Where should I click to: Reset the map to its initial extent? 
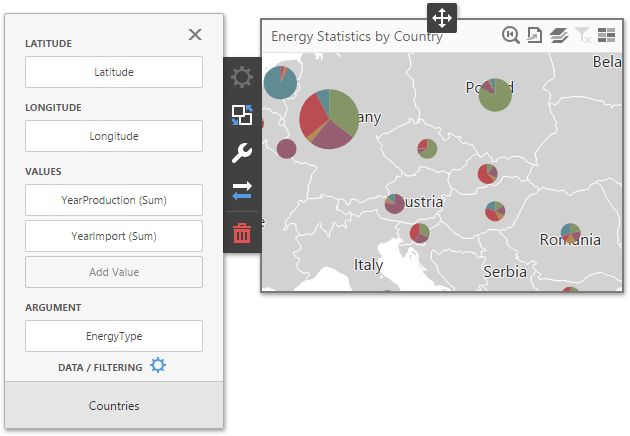click(x=511, y=35)
